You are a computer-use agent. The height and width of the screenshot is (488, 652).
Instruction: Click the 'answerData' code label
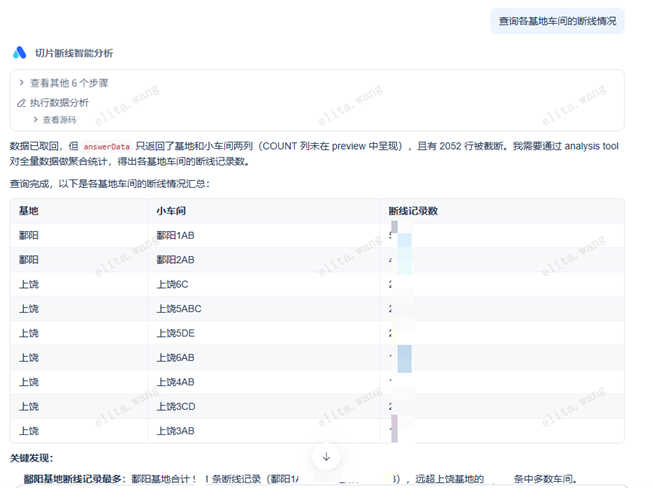pos(106,146)
